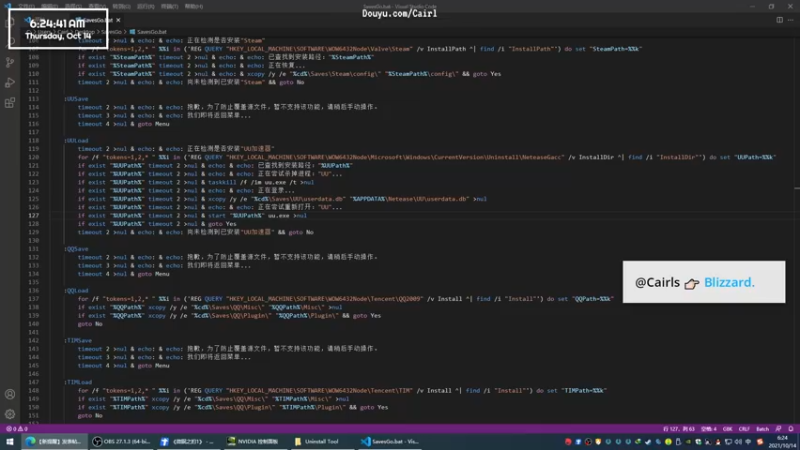Open the 查看 (View) menu
Image resolution: width=800 pixels, height=450 pixels.
(97, 6)
